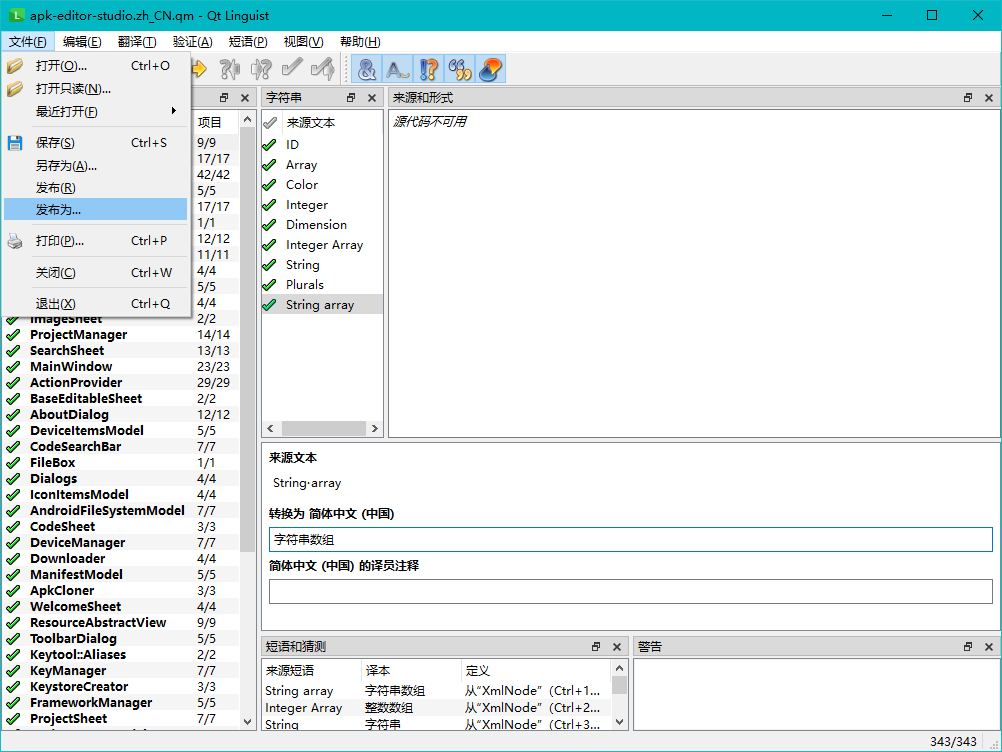Float the context panel
The width and height of the screenshot is (1002, 752).
[x=224, y=98]
